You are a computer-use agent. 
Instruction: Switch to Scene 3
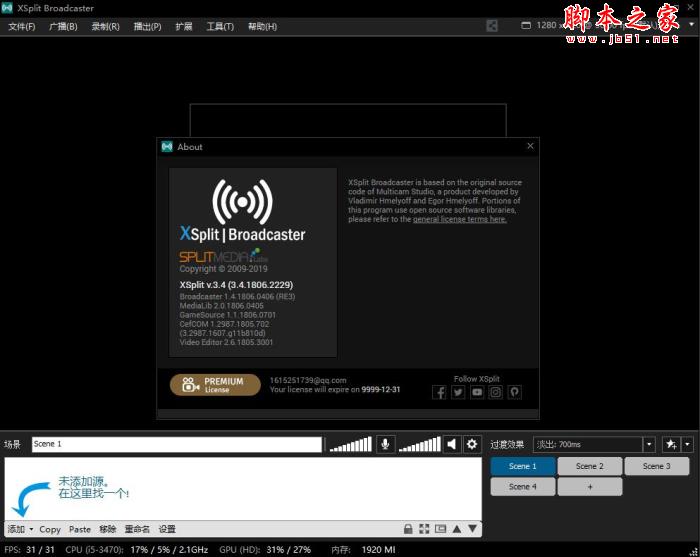tap(657, 466)
